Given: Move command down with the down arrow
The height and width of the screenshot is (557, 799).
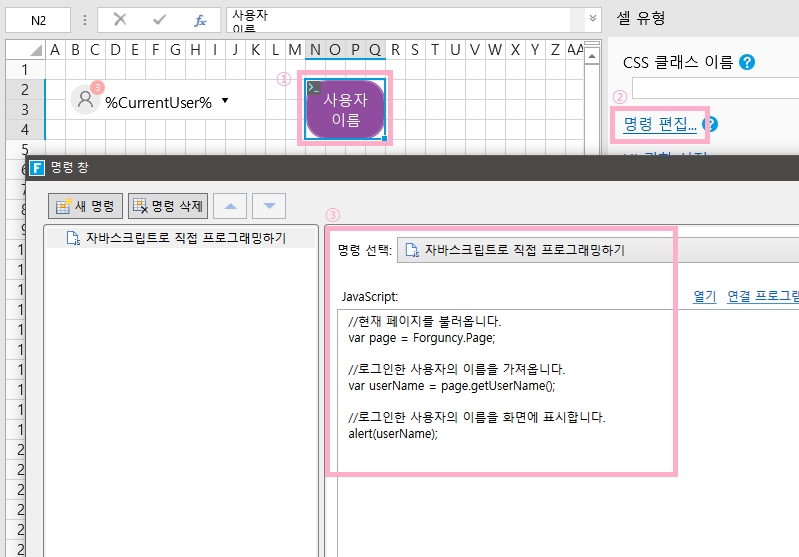Looking at the screenshot, I should (268, 207).
